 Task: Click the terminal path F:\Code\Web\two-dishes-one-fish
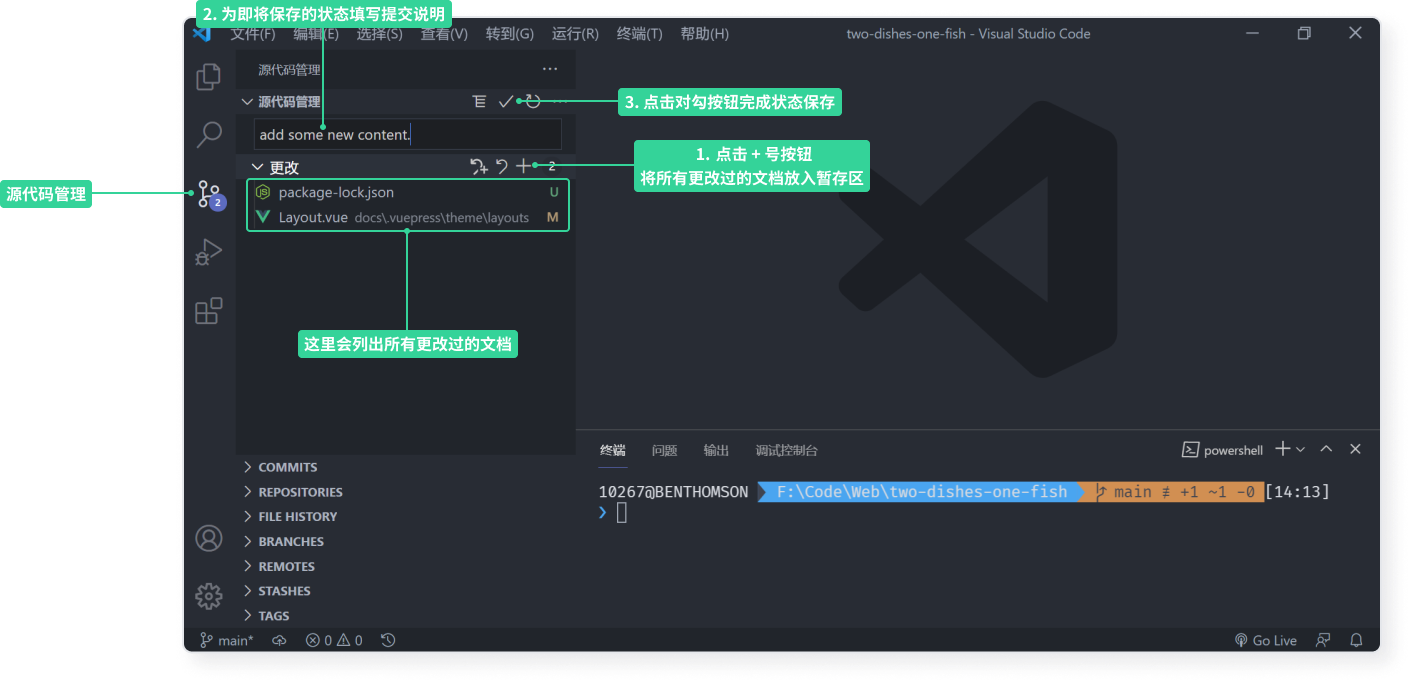(x=922, y=492)
